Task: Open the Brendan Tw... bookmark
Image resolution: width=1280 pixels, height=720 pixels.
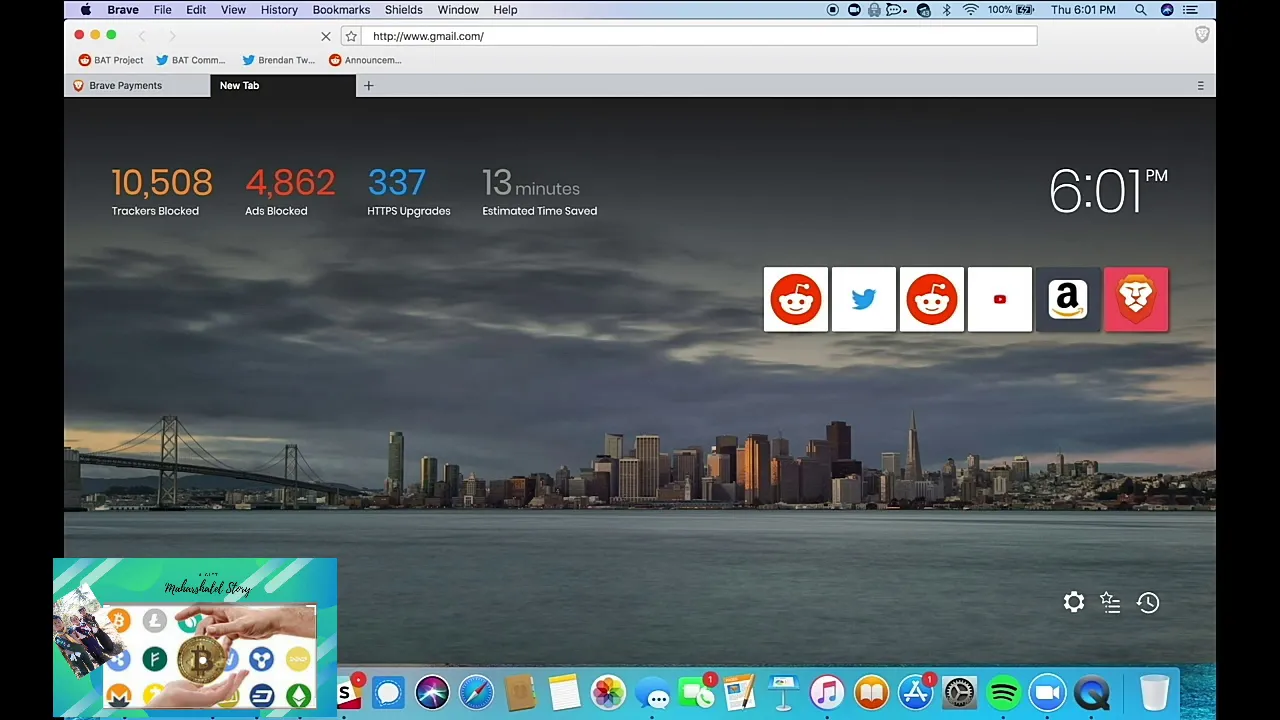Action: click(x=279, y=60)
